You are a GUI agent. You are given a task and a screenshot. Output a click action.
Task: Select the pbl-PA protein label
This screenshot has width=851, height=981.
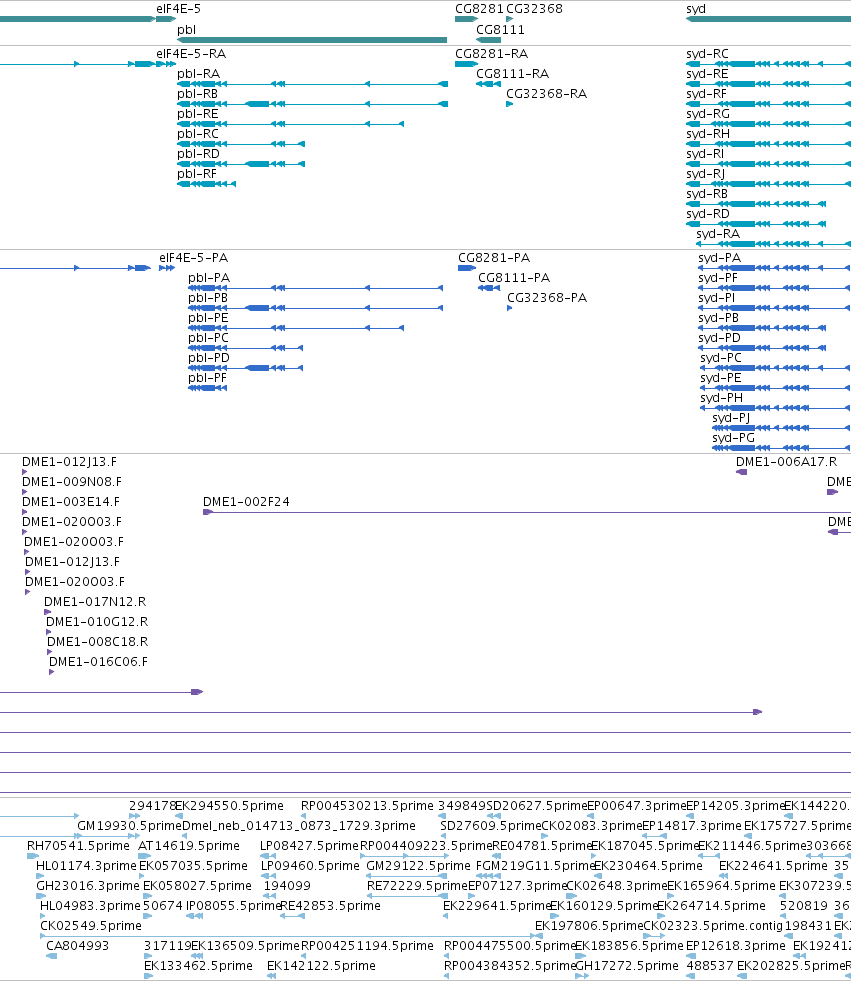click(209, 278)
